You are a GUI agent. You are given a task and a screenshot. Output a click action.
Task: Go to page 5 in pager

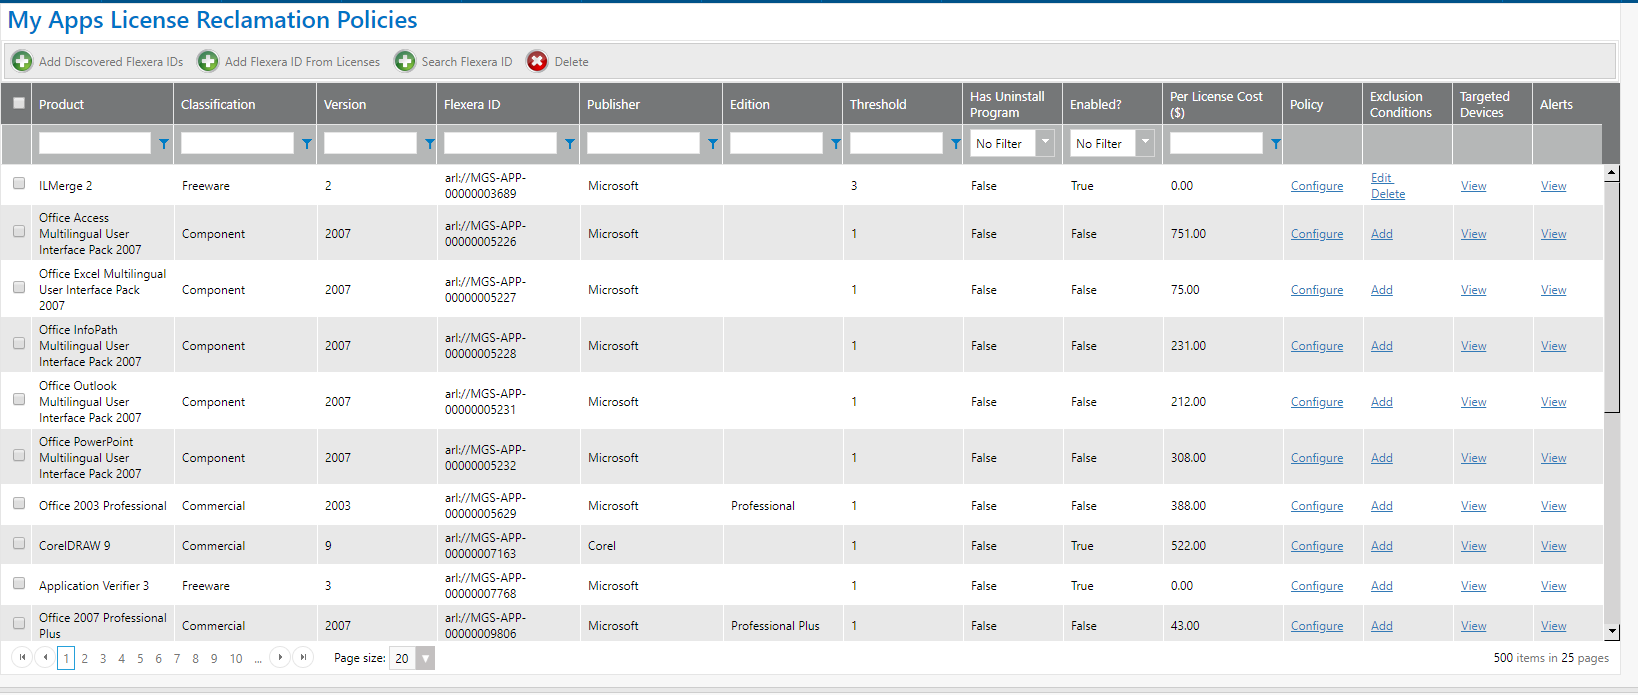point(140,658)
